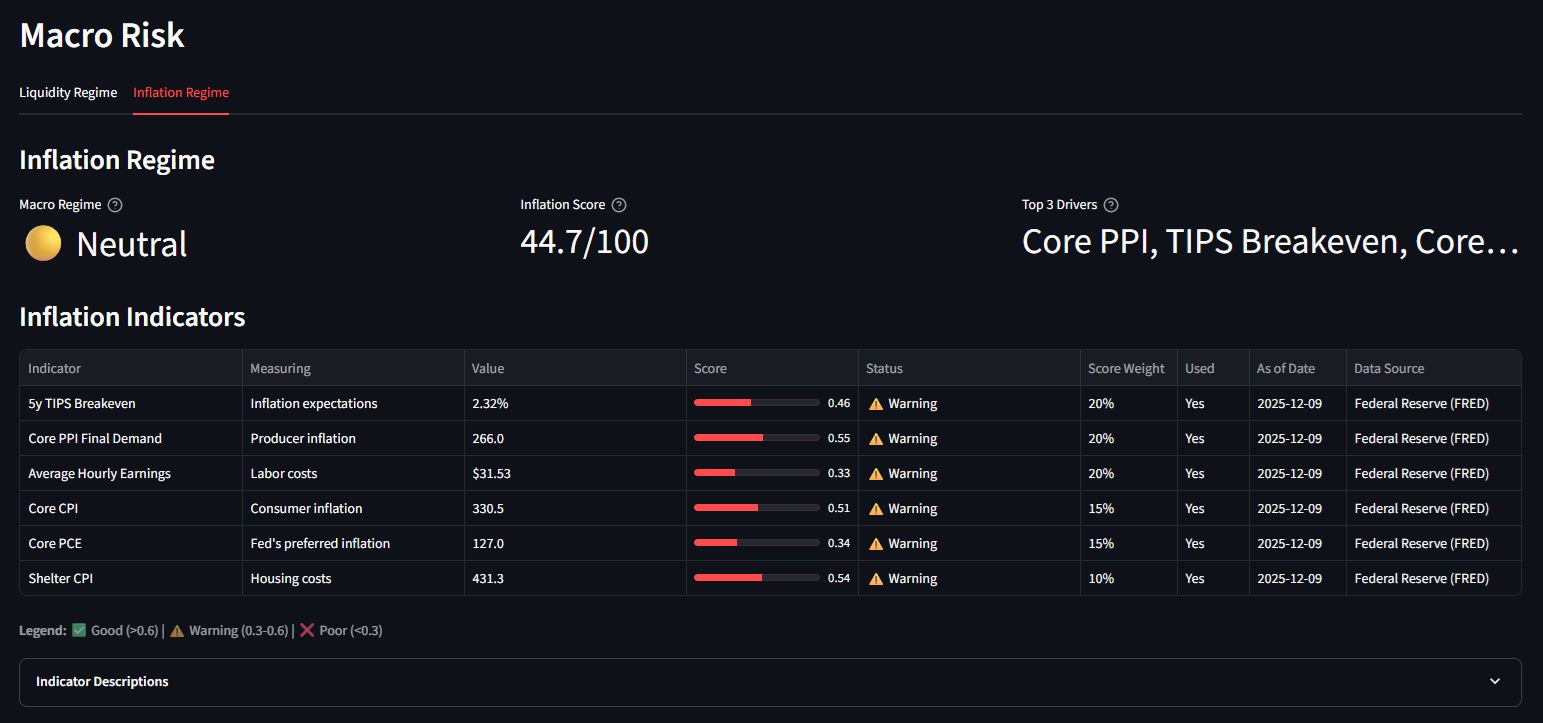Image resolution: width=1543 pixels, height=723 pixels.
Task: Click warning icon in Core PPI Final Demand row
Action: (876, 439)
